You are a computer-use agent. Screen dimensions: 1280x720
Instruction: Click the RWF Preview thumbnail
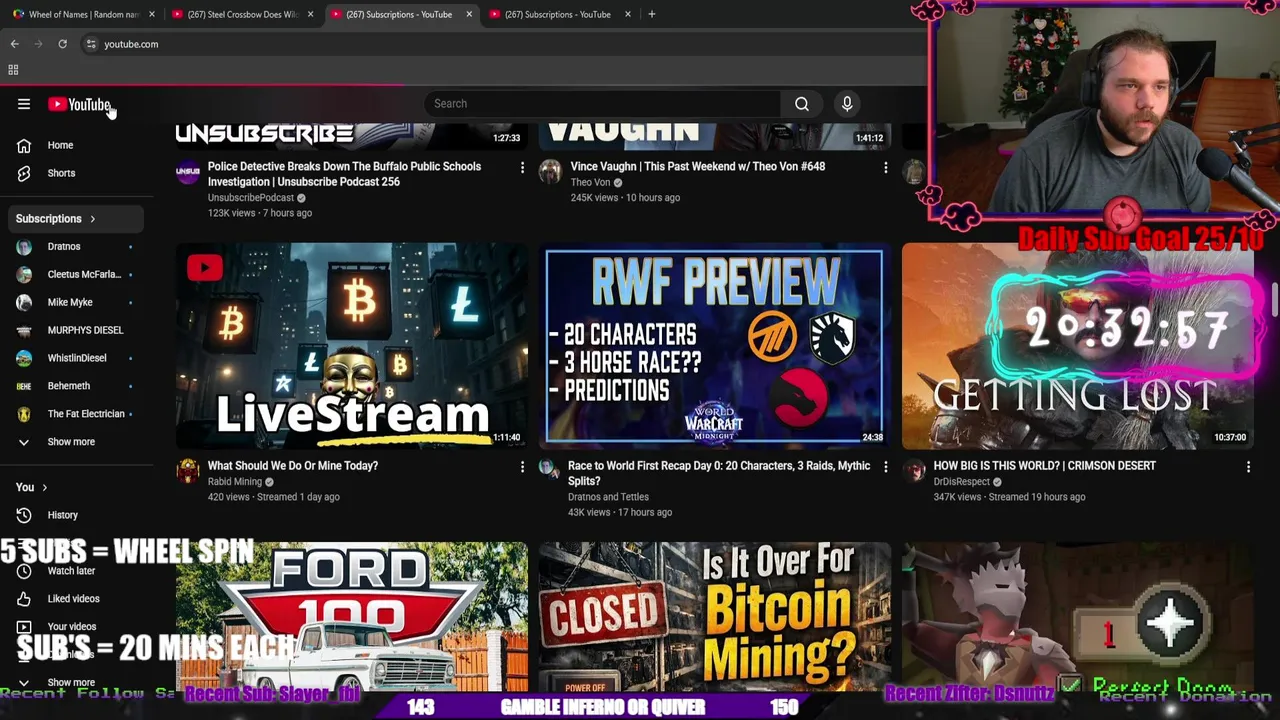[x=714, y=346]
